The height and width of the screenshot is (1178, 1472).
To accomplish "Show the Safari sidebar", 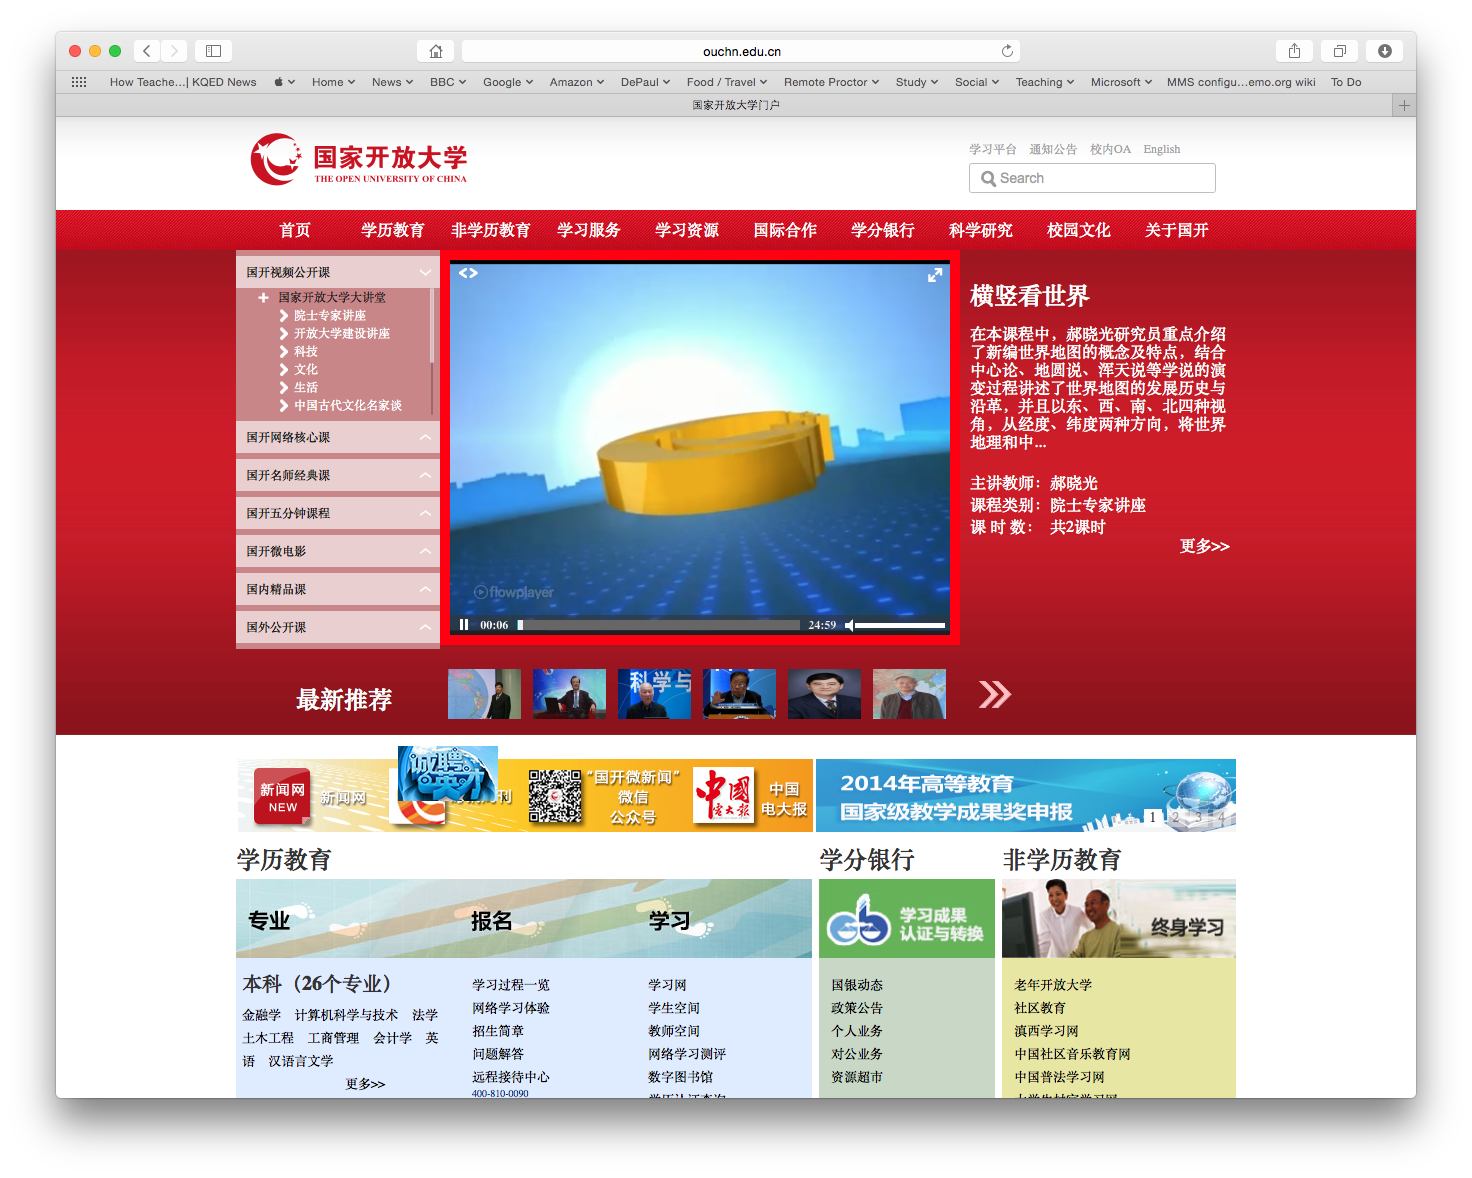I will tap(213, 51).
